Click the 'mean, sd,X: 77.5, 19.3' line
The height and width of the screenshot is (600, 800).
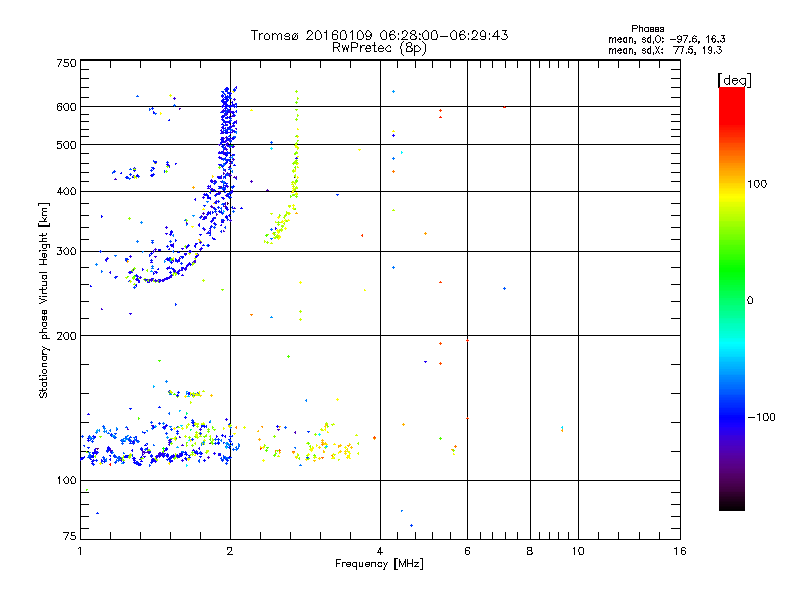(665, 50)
